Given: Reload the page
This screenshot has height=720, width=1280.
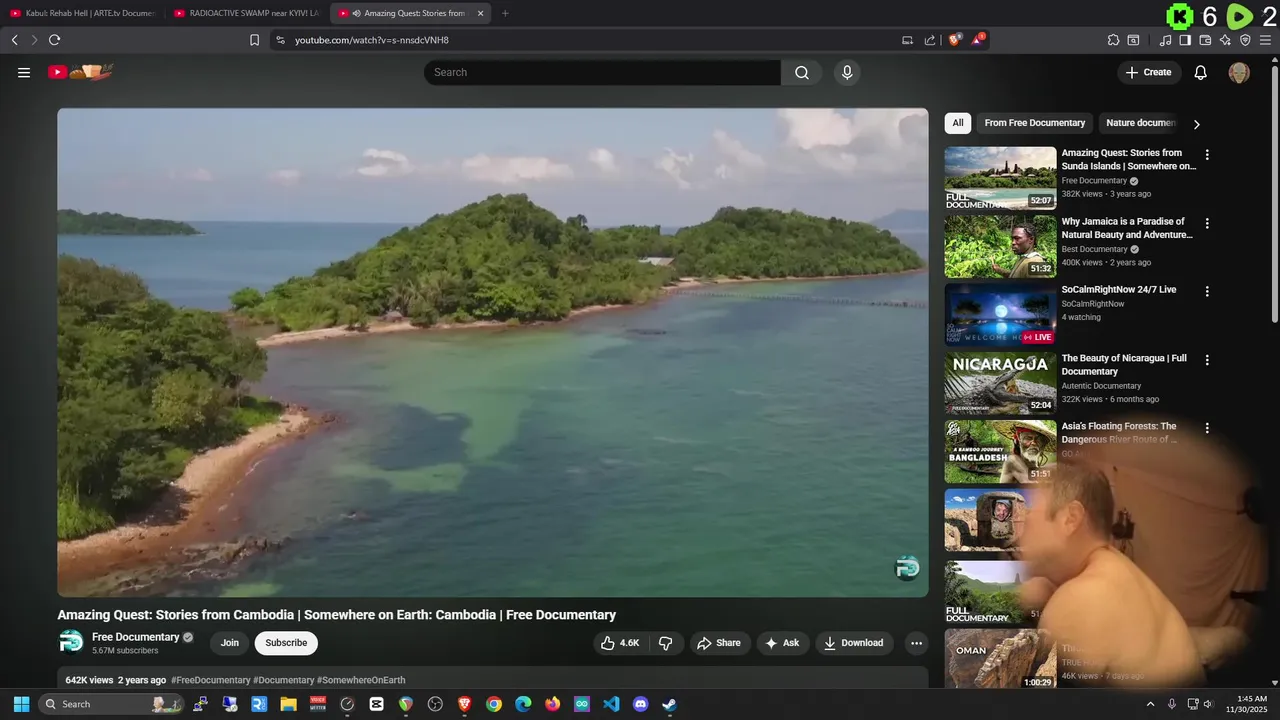Looking at the screenshot, I should [x=54, y=40].
